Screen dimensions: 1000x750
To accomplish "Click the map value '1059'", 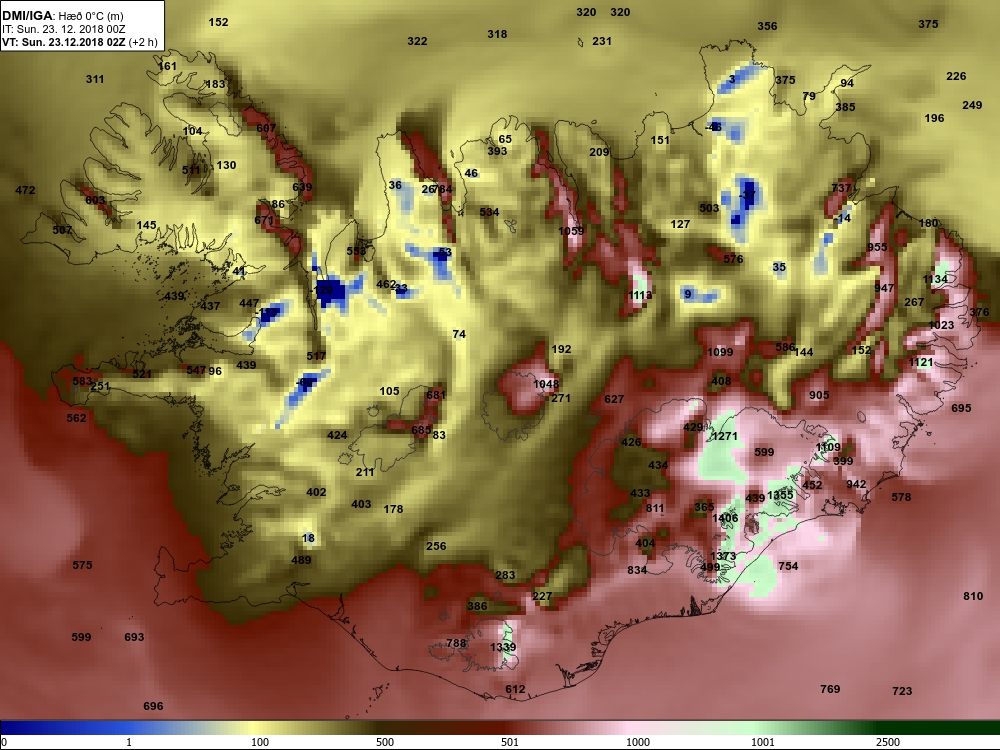I will (571, 231).
